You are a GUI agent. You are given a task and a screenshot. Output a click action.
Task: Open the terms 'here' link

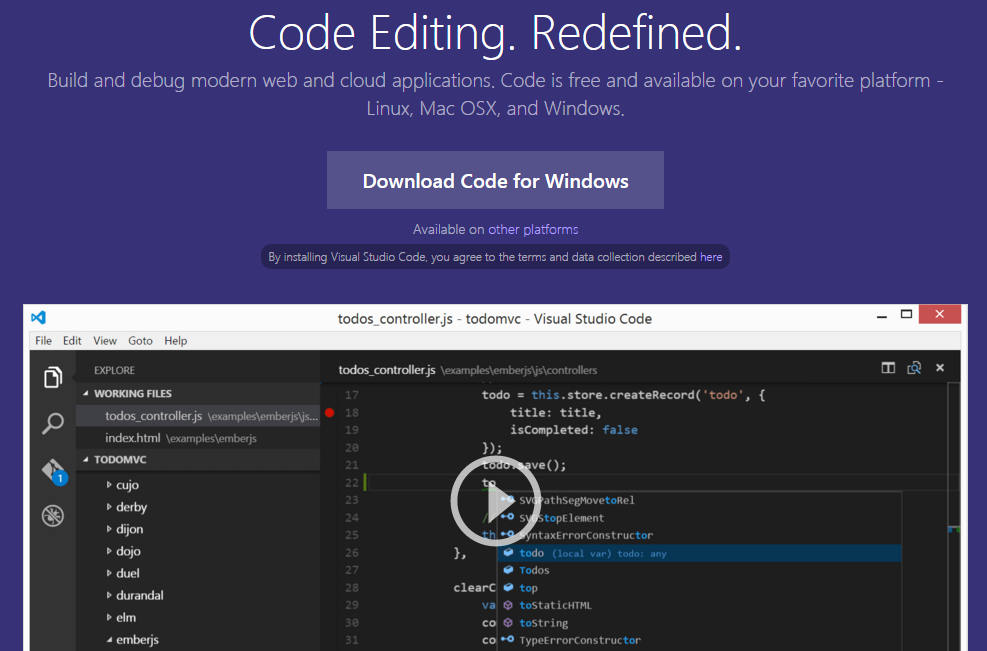coord(711,257)
